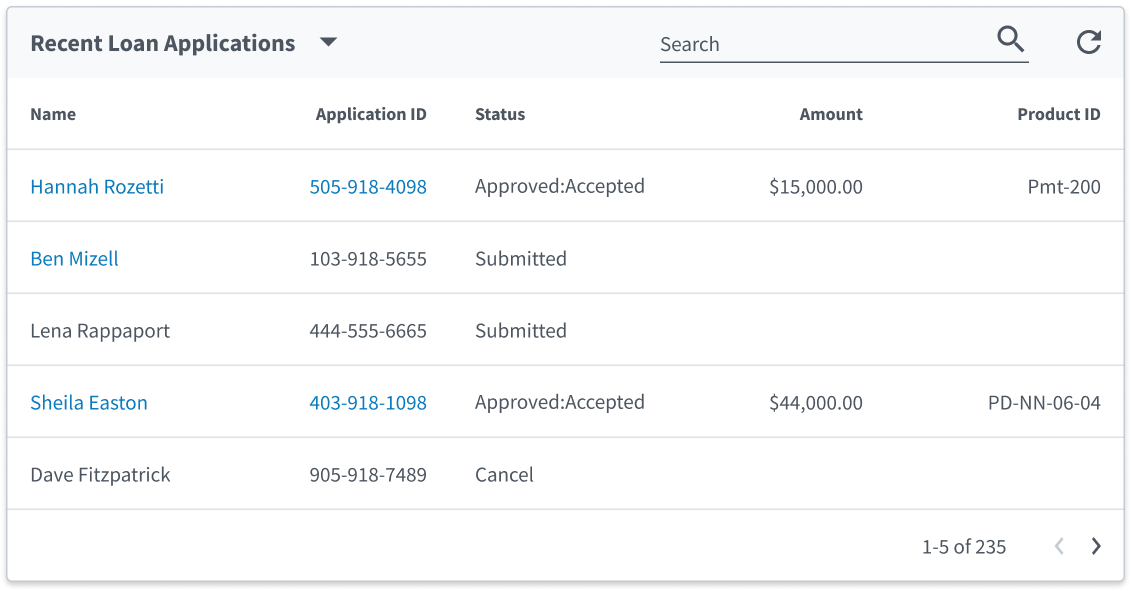The width and height of the screenshot is (1131, 591).
Task: Open application 403-918-1098
Action: [x=368, y=403]
